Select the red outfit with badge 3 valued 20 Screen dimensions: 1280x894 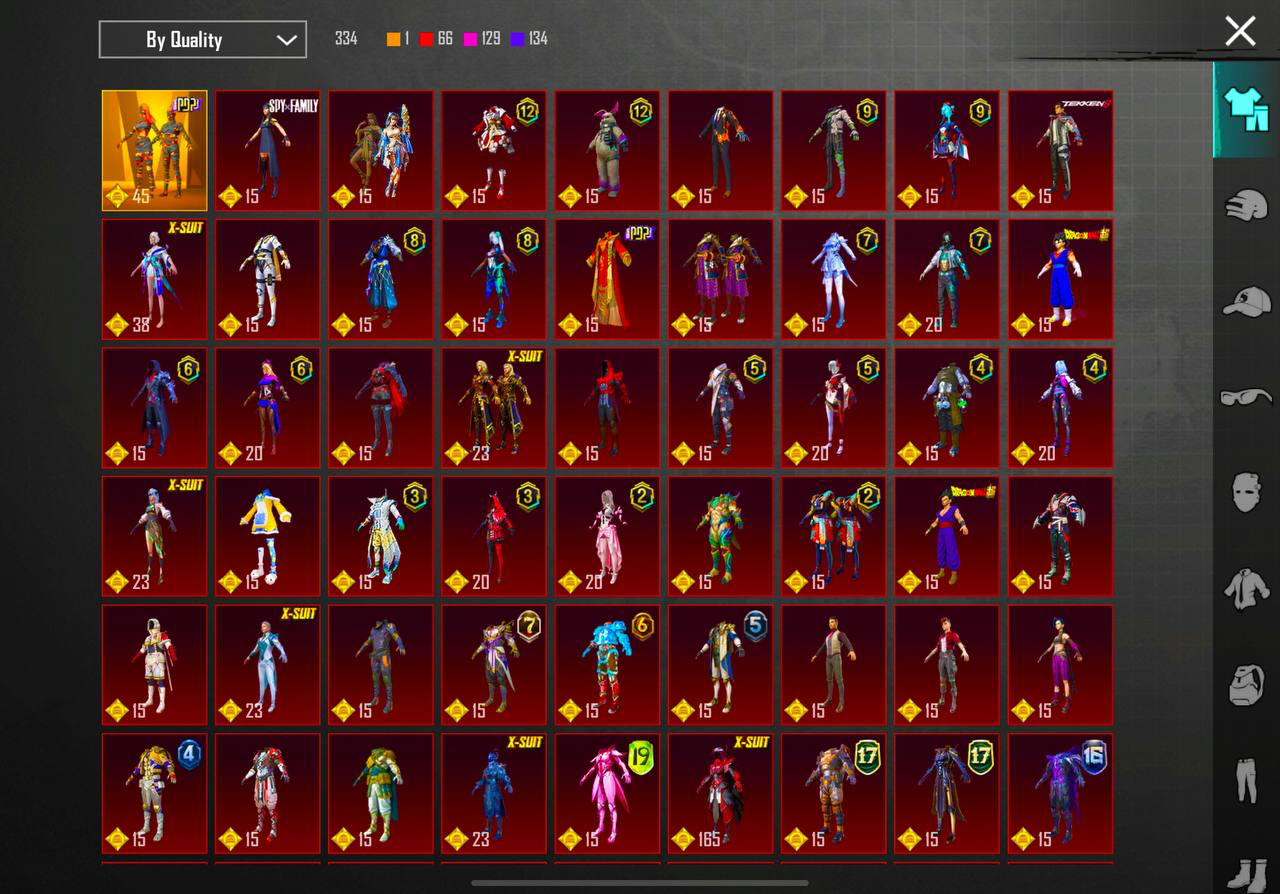(495, 536)
